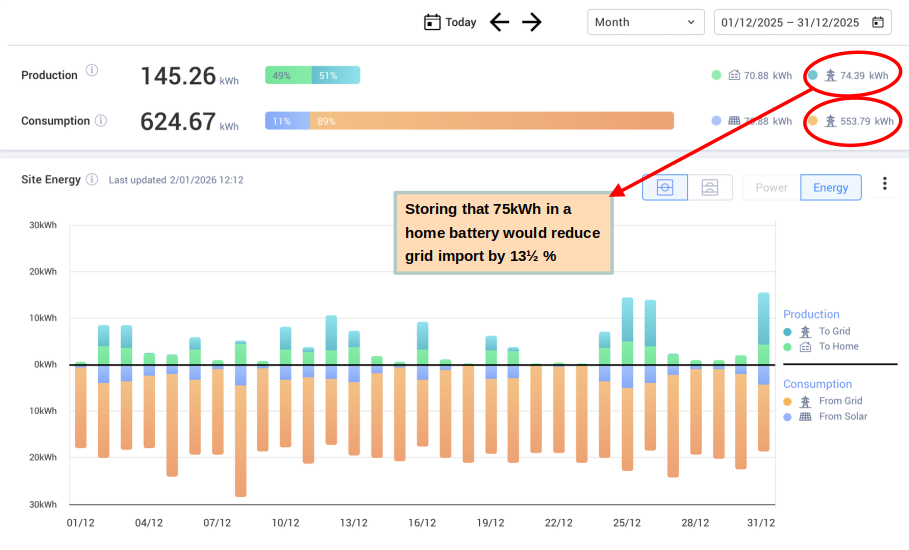Click the orange 89% consumption bar segment

(x=492, y=121)
